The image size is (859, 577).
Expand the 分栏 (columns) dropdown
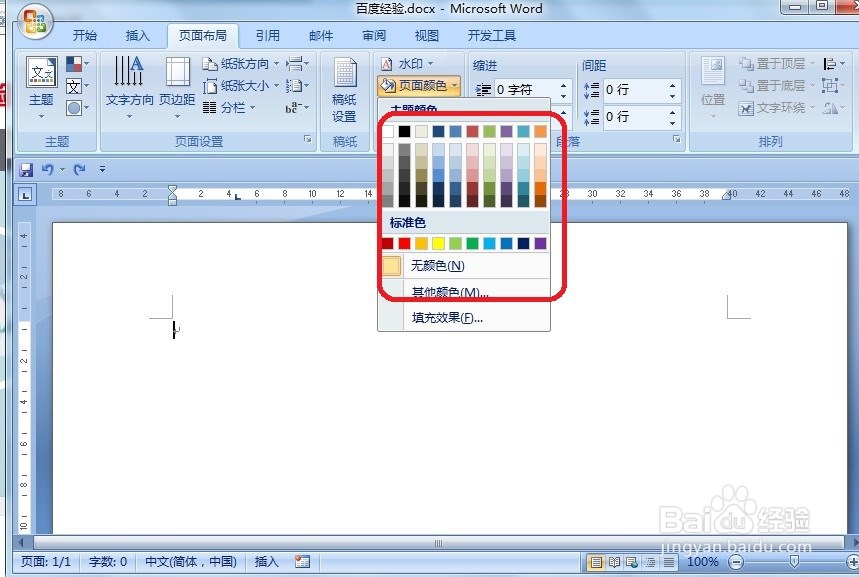pyautogui.click(x=232, y=108)
